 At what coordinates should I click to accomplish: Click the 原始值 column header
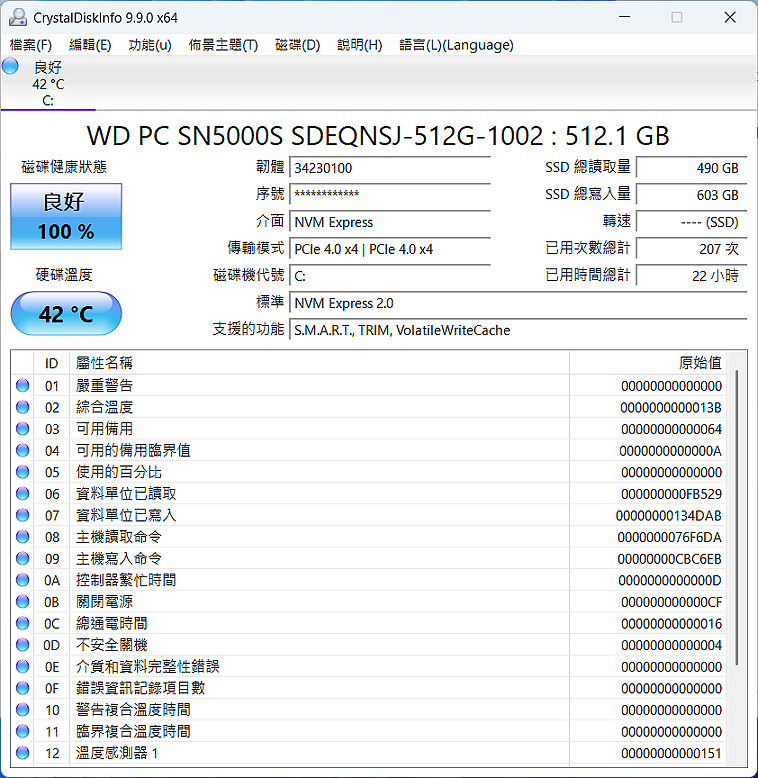648,363
